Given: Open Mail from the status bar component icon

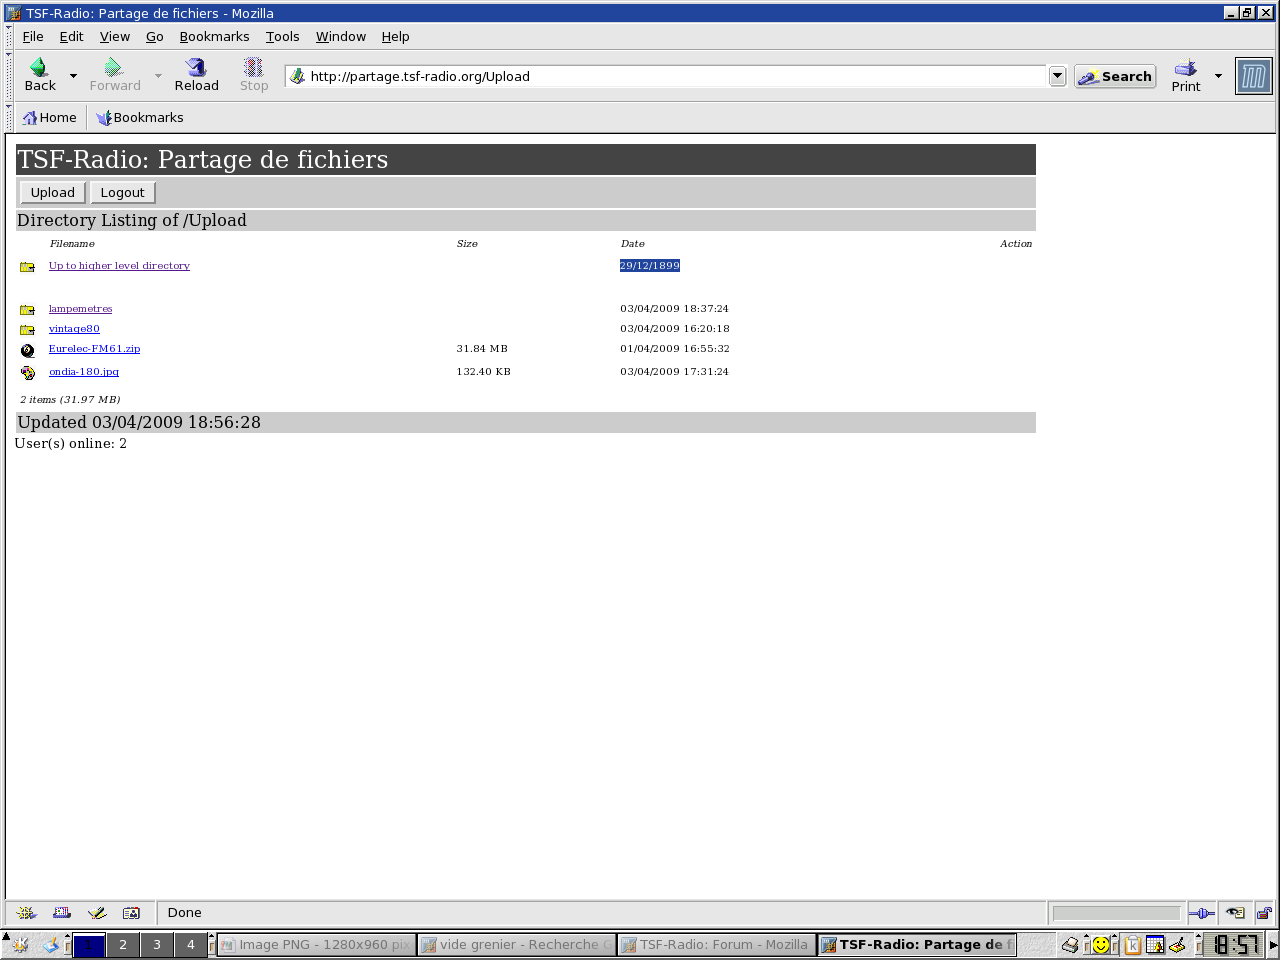Looking at the screenshot, I should pos(62,912).
